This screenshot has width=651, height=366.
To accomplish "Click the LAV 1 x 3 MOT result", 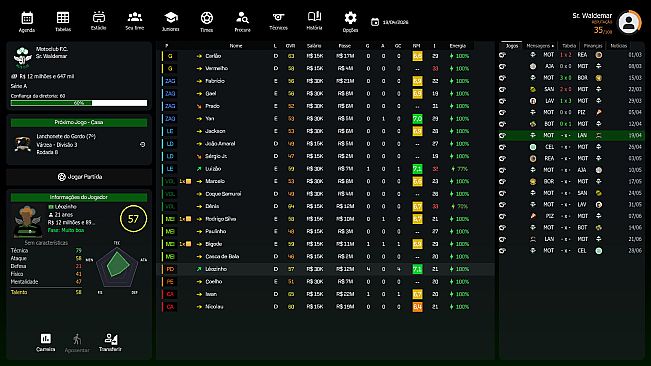I will pyautogui.click(x=565, y=101).
